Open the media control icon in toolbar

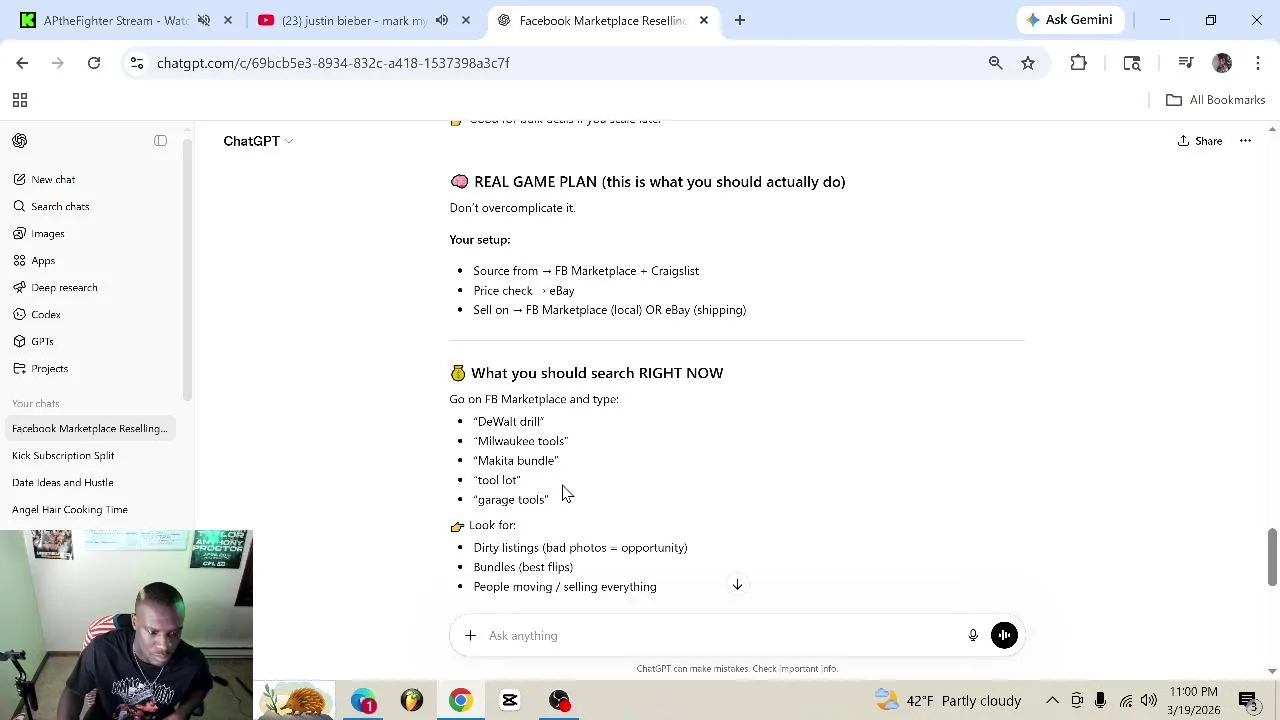click(1186, 63)
